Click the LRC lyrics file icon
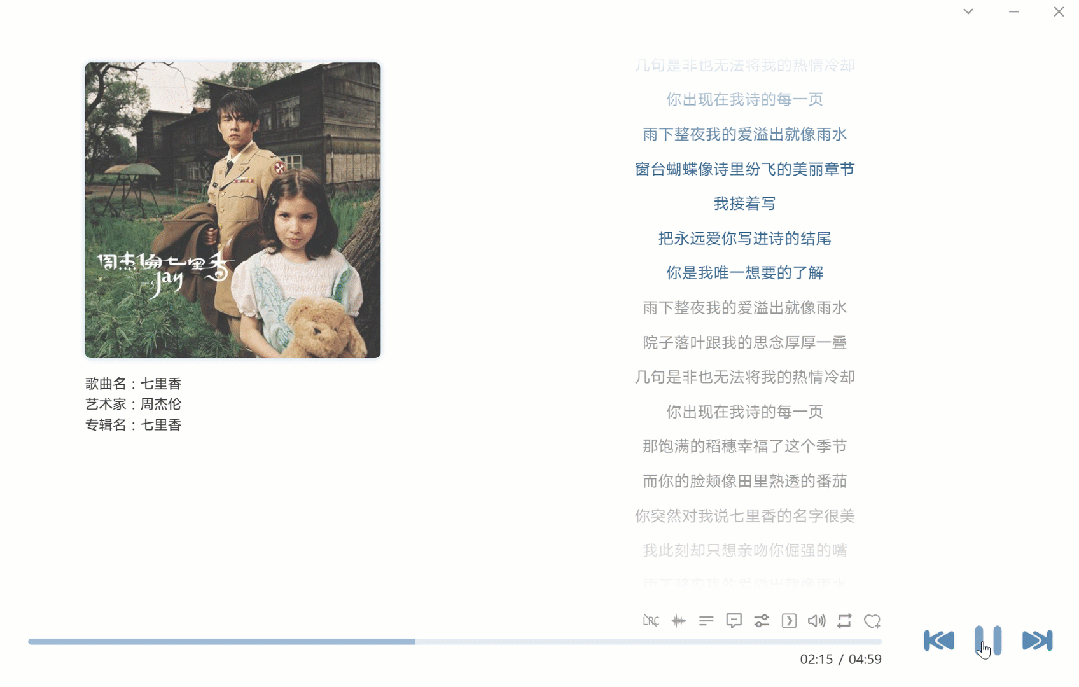1079x687 pixels. coord(651,621)
